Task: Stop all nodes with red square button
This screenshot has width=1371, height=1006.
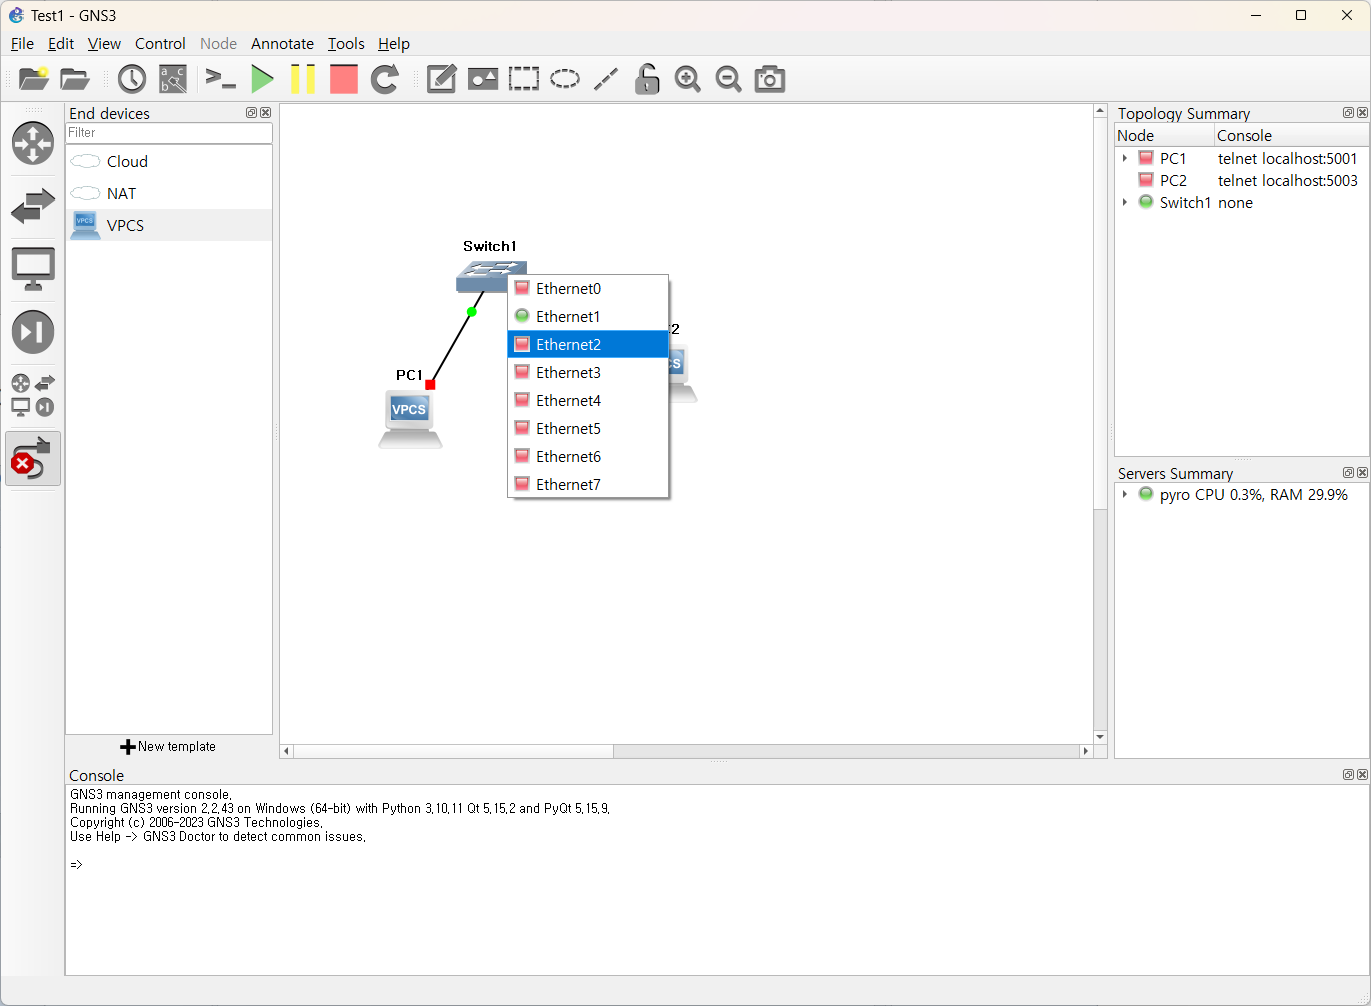Action: (x=344, y=79)
